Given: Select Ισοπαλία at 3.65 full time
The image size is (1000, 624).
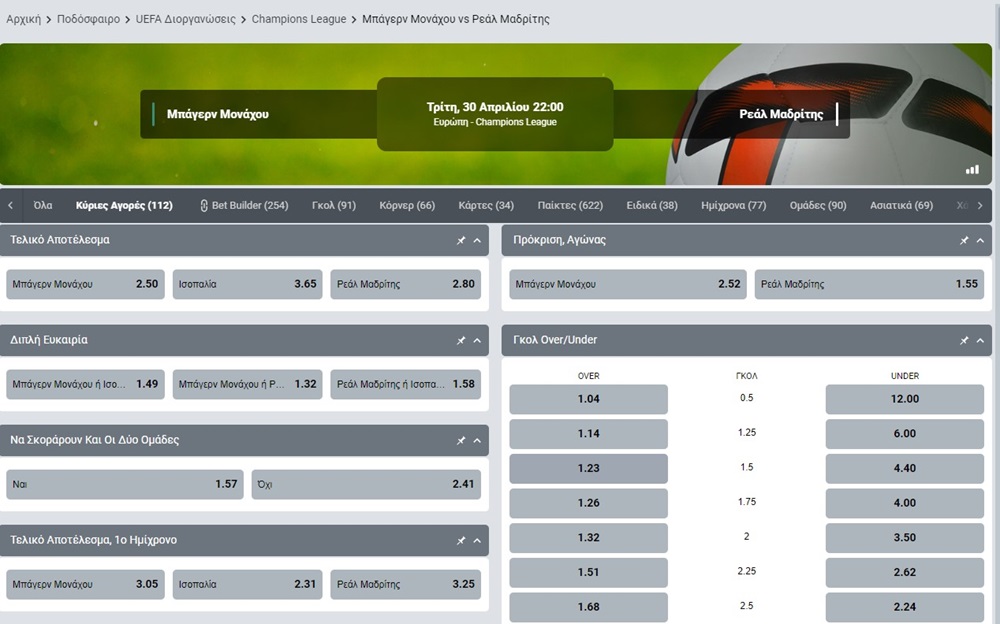Looking at the screenshot, I should pyautogui.click(x=247, y=284).
